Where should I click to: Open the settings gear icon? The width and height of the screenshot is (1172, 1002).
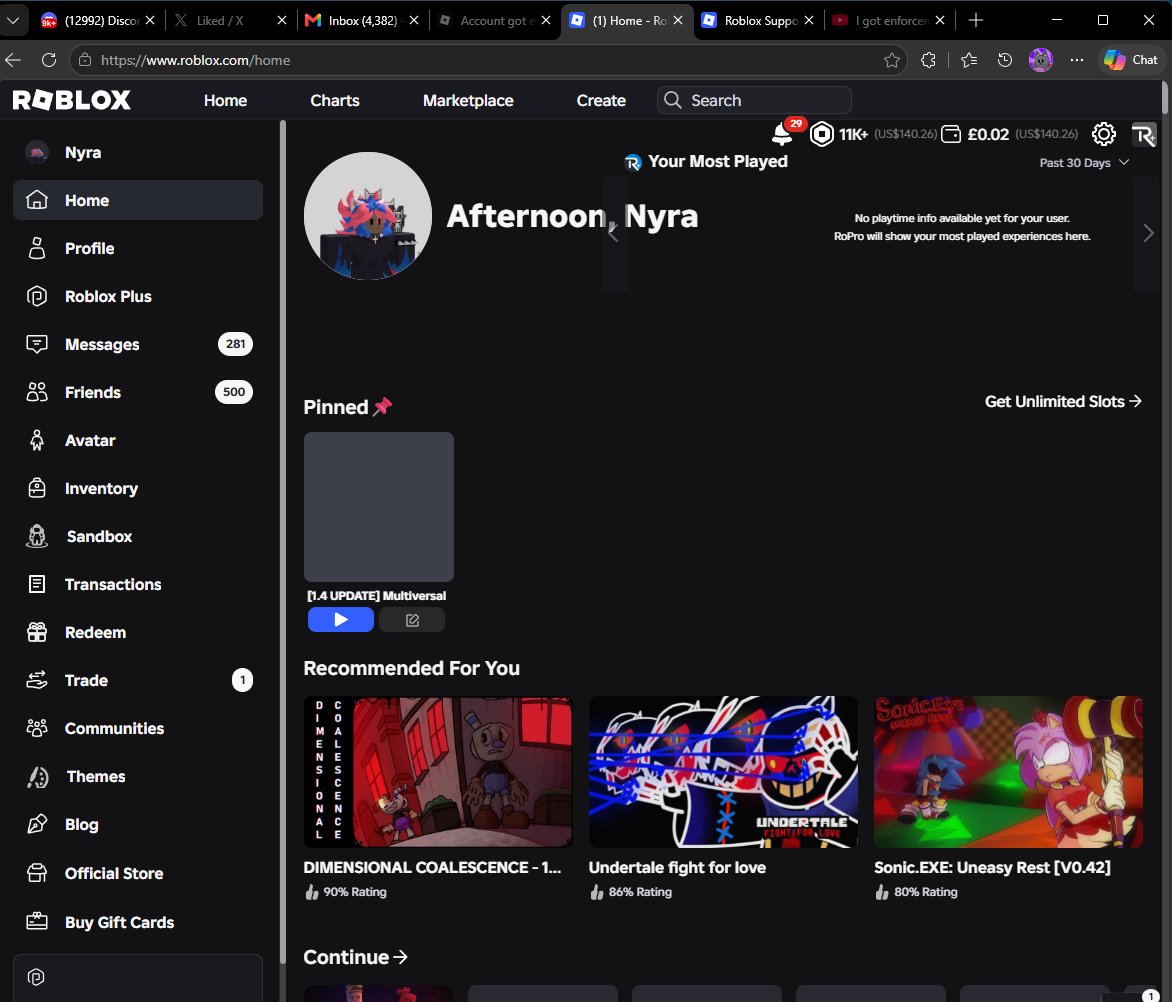point(1104,134)
